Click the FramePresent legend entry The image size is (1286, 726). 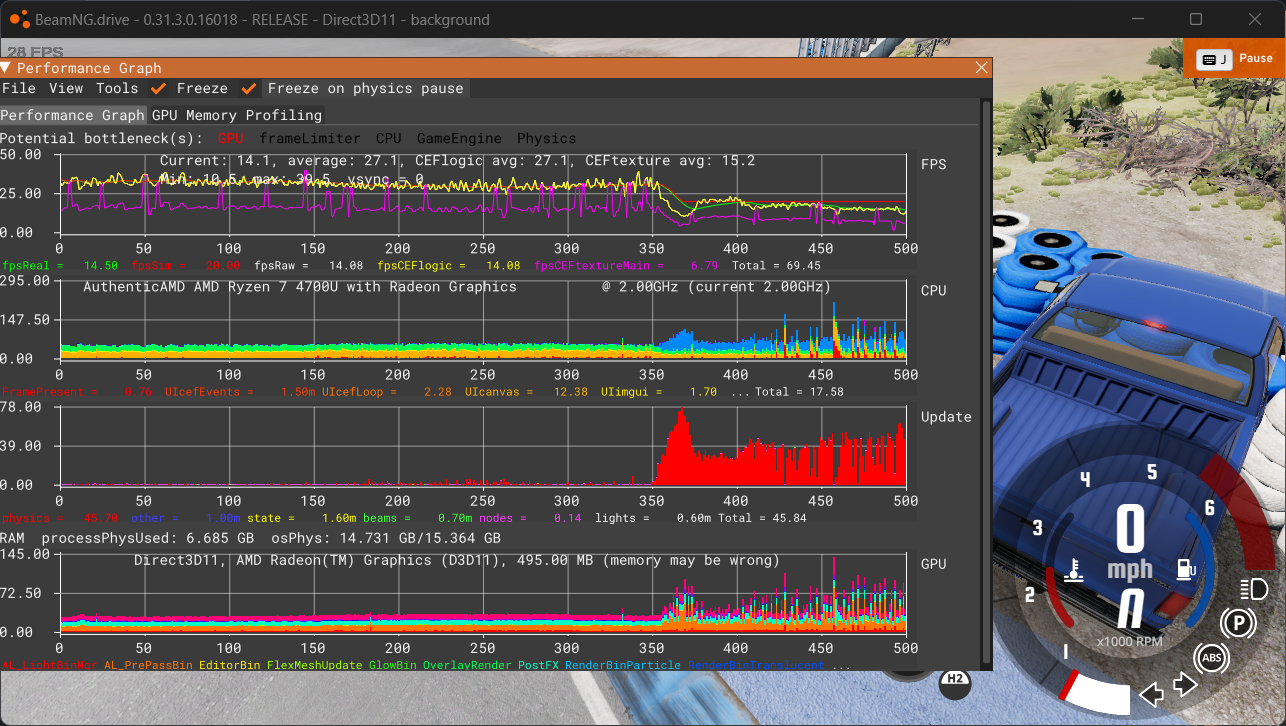[x=77, y=392]
